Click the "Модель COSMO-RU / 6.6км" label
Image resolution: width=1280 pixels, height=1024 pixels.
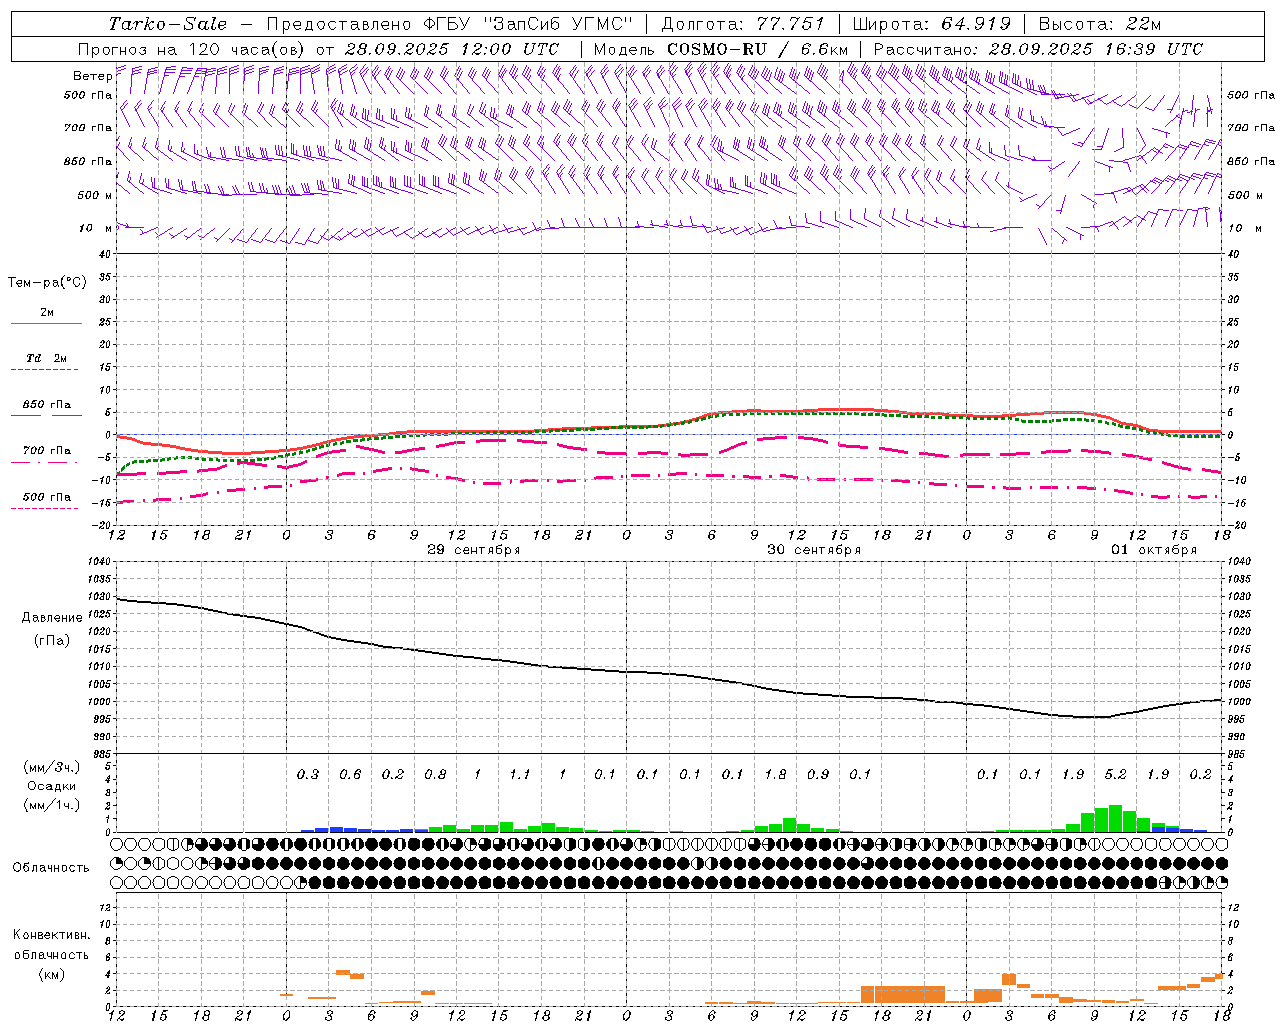pyautogui.click(x=721, y=49)
